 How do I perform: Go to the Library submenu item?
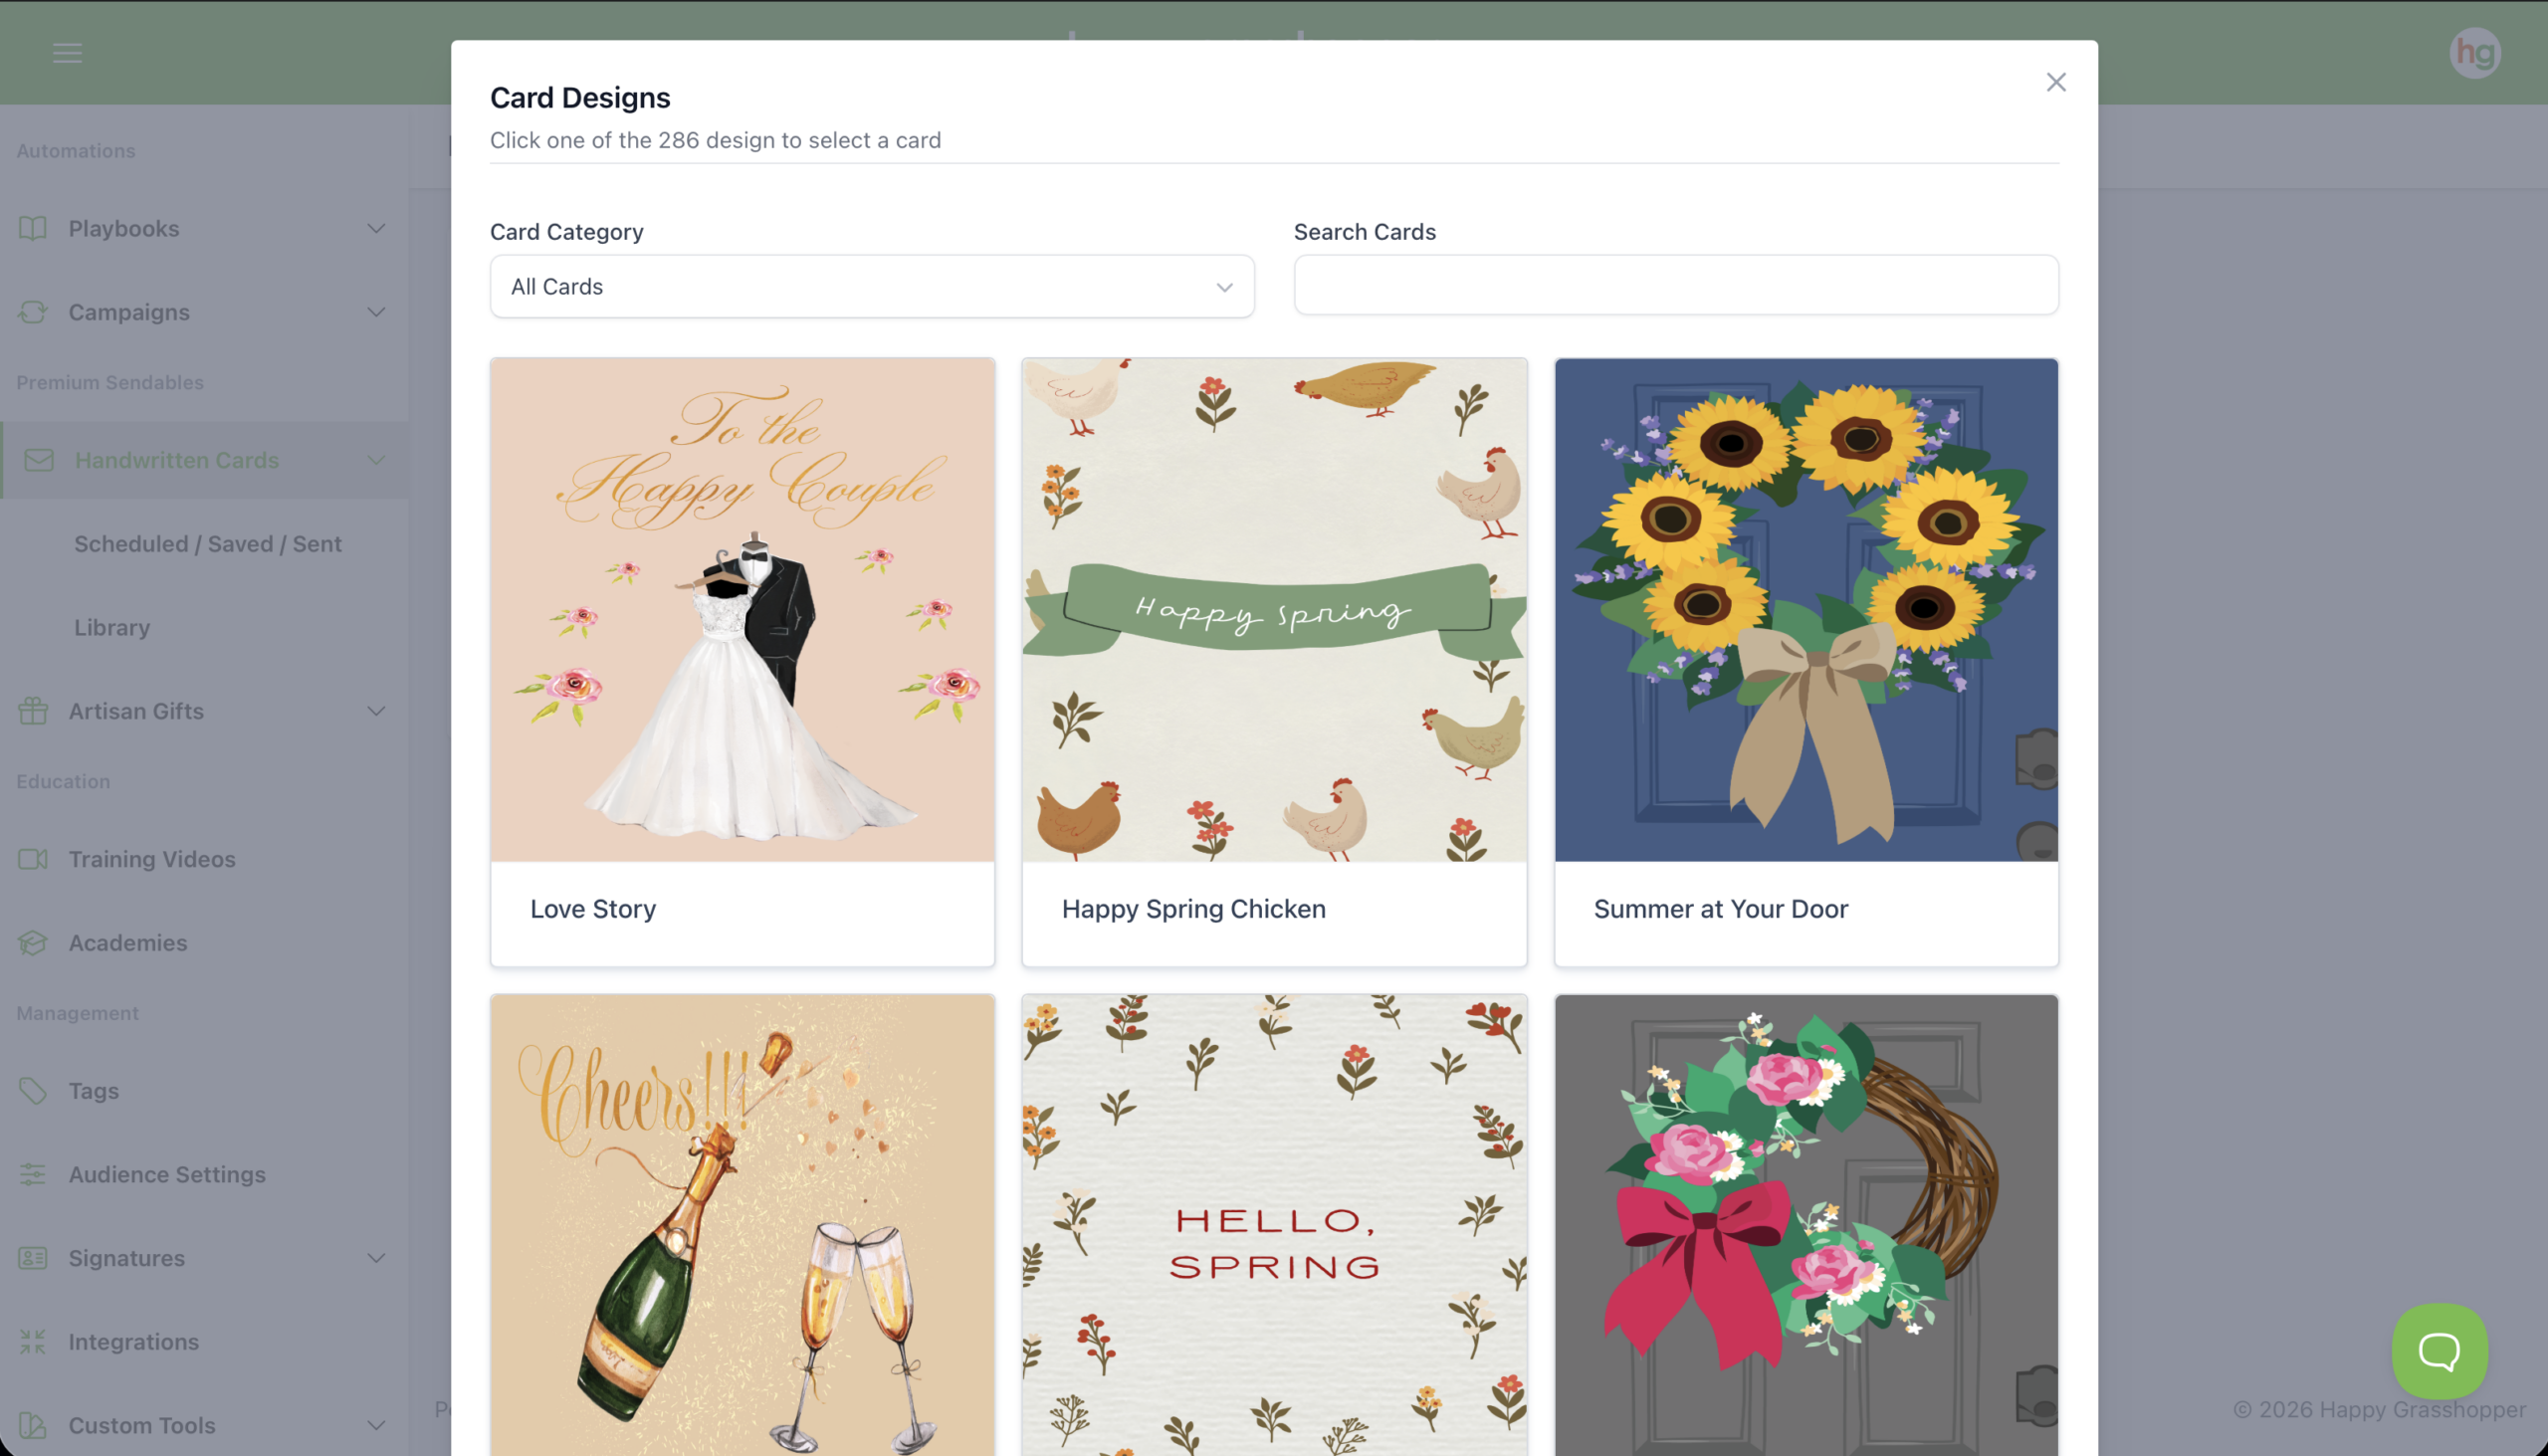click(112, 627)
